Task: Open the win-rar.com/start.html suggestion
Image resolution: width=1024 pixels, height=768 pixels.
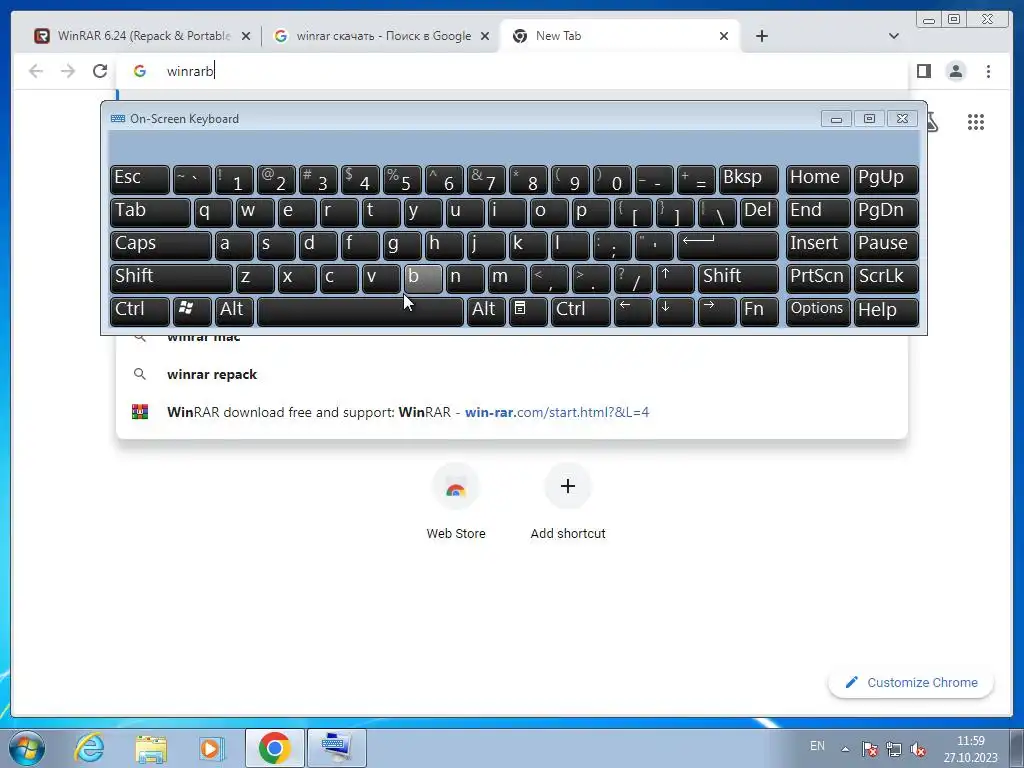Action: pos(512,412)
